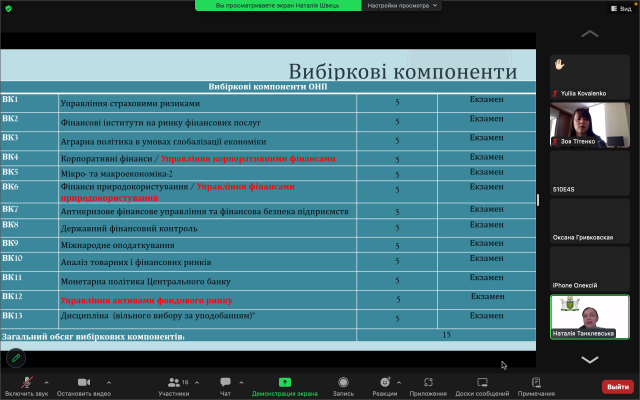Select Наталія Танклевська's video tile
The height and width of the screenshot is (400, 640).
pos(590,317)
